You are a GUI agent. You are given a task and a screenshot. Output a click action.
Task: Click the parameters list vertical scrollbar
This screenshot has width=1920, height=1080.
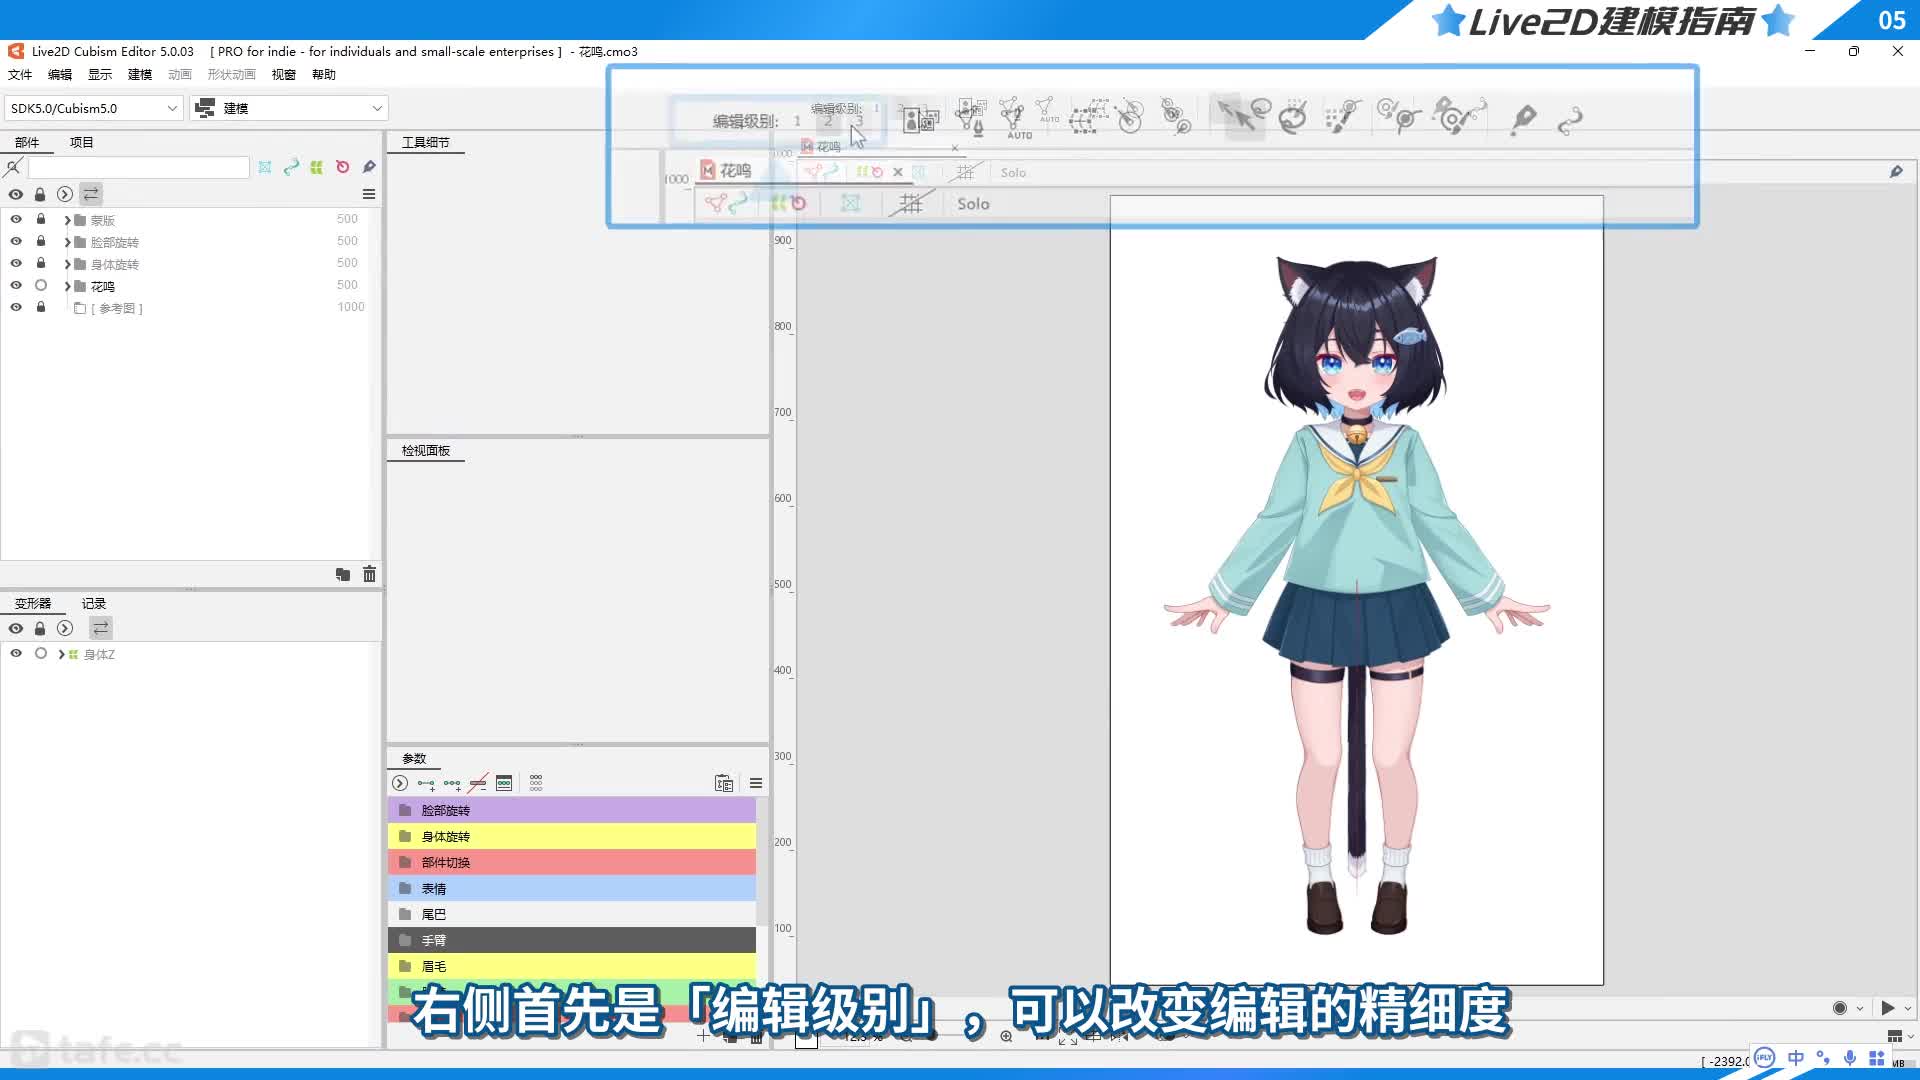coord(762,861)
